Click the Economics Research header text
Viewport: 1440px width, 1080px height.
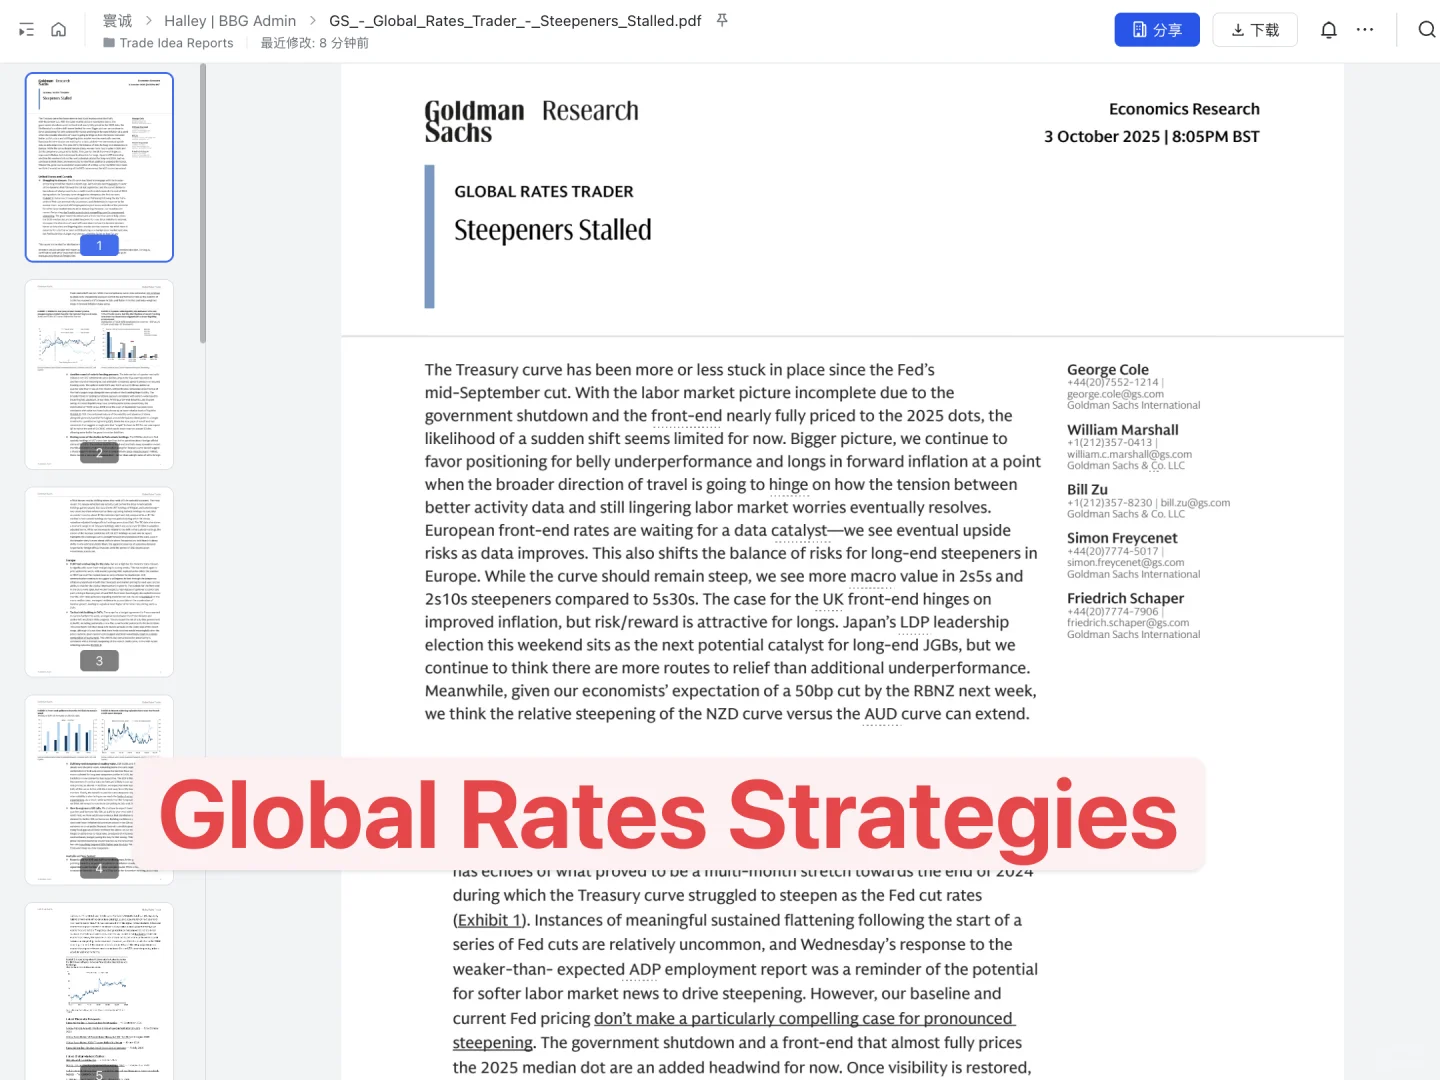click(1184, 109)
